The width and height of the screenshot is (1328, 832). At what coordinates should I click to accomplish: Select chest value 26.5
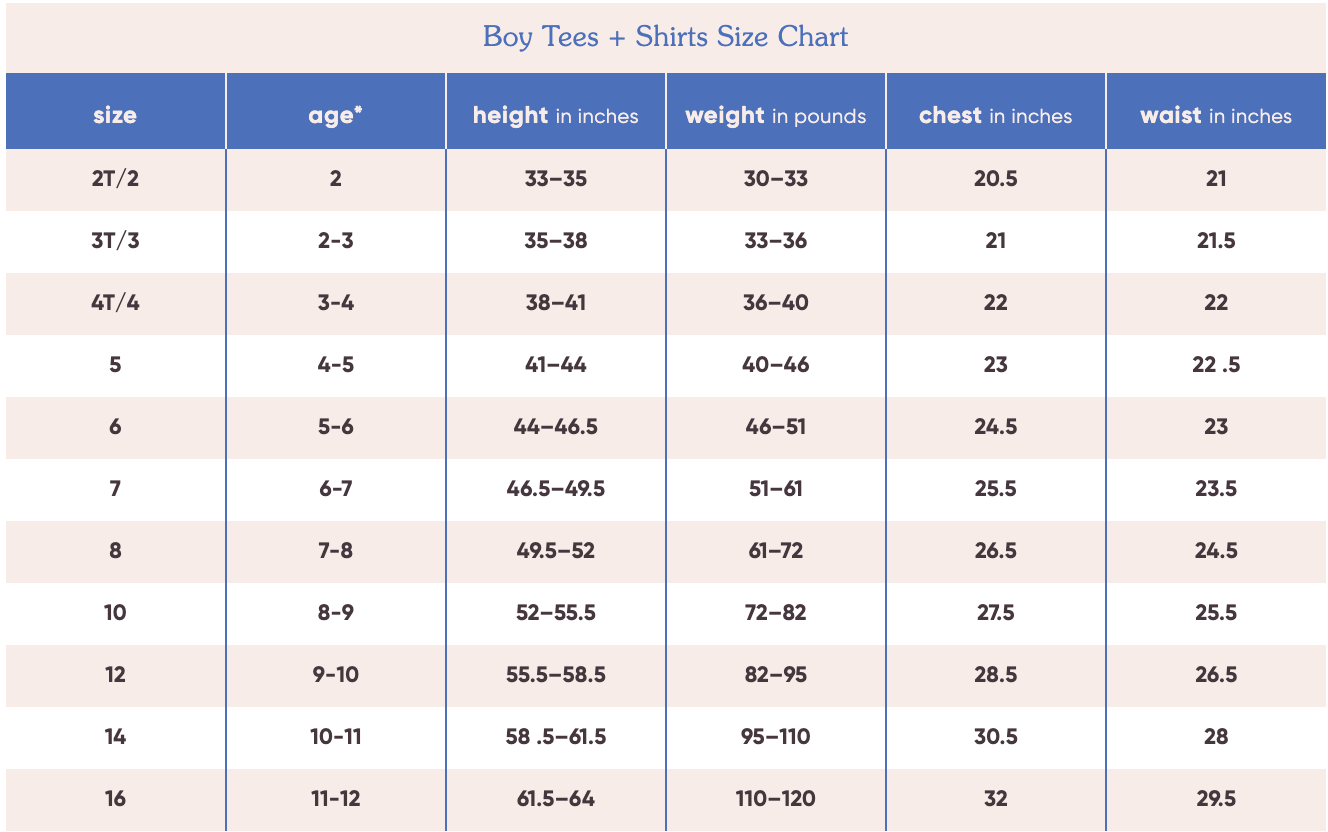click(x=995, y=551)
